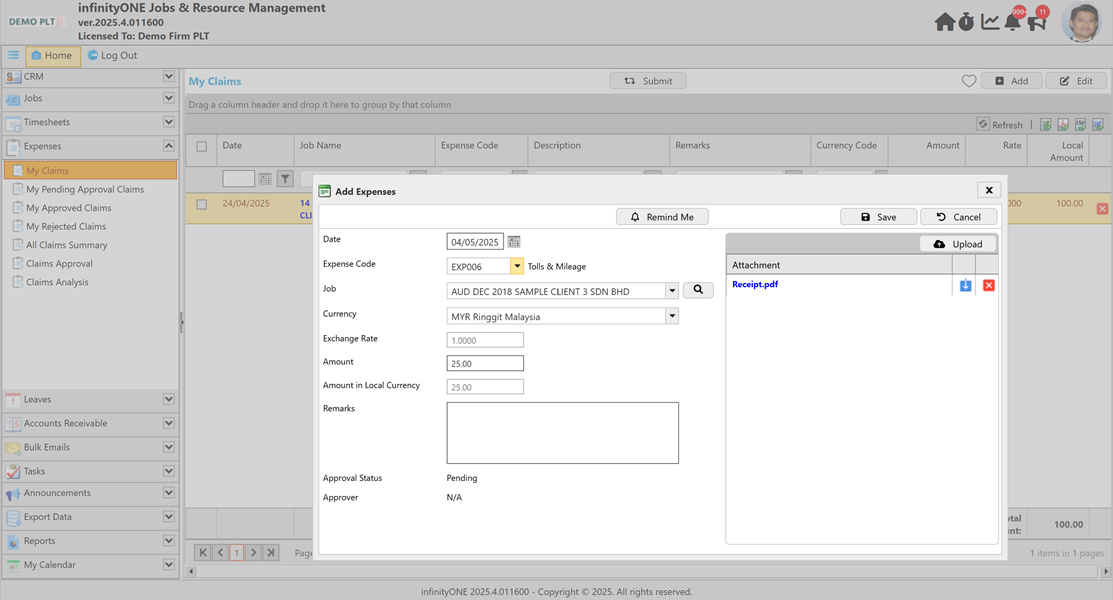
Task: Export the claims grid to Excel
Action: pos(1045,124)
